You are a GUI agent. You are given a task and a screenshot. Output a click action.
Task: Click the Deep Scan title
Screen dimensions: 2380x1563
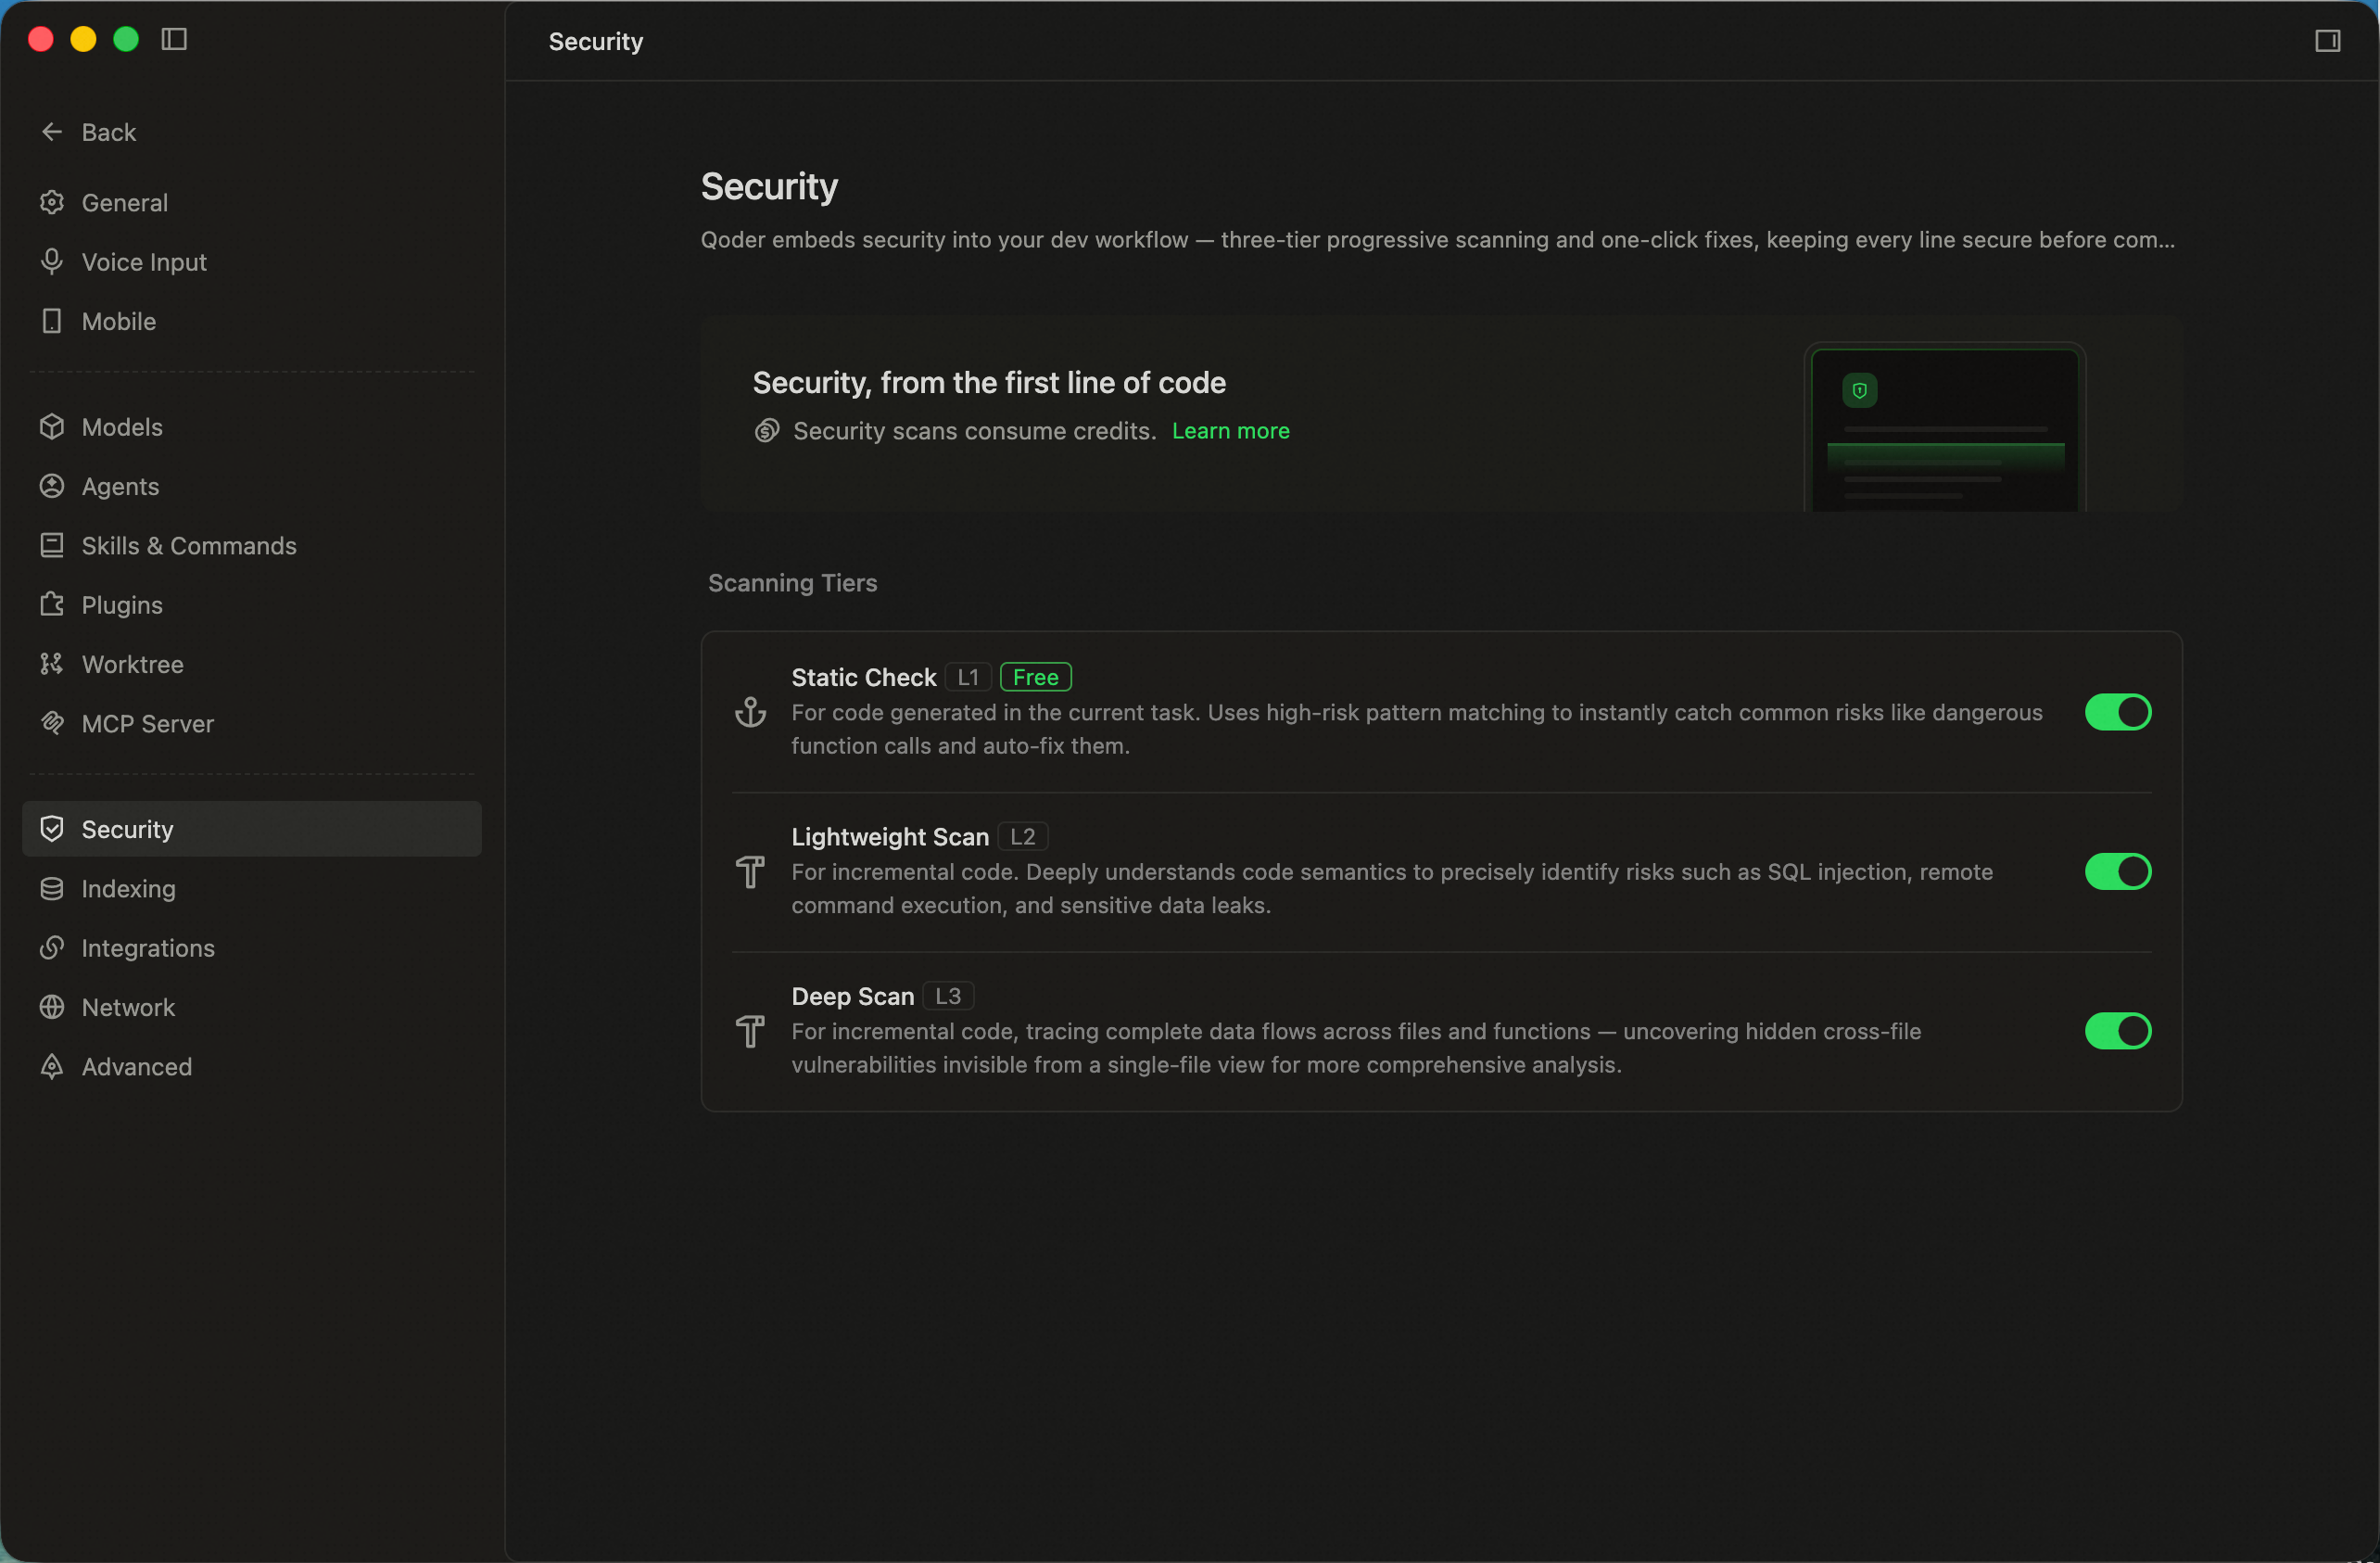[853, 996]
